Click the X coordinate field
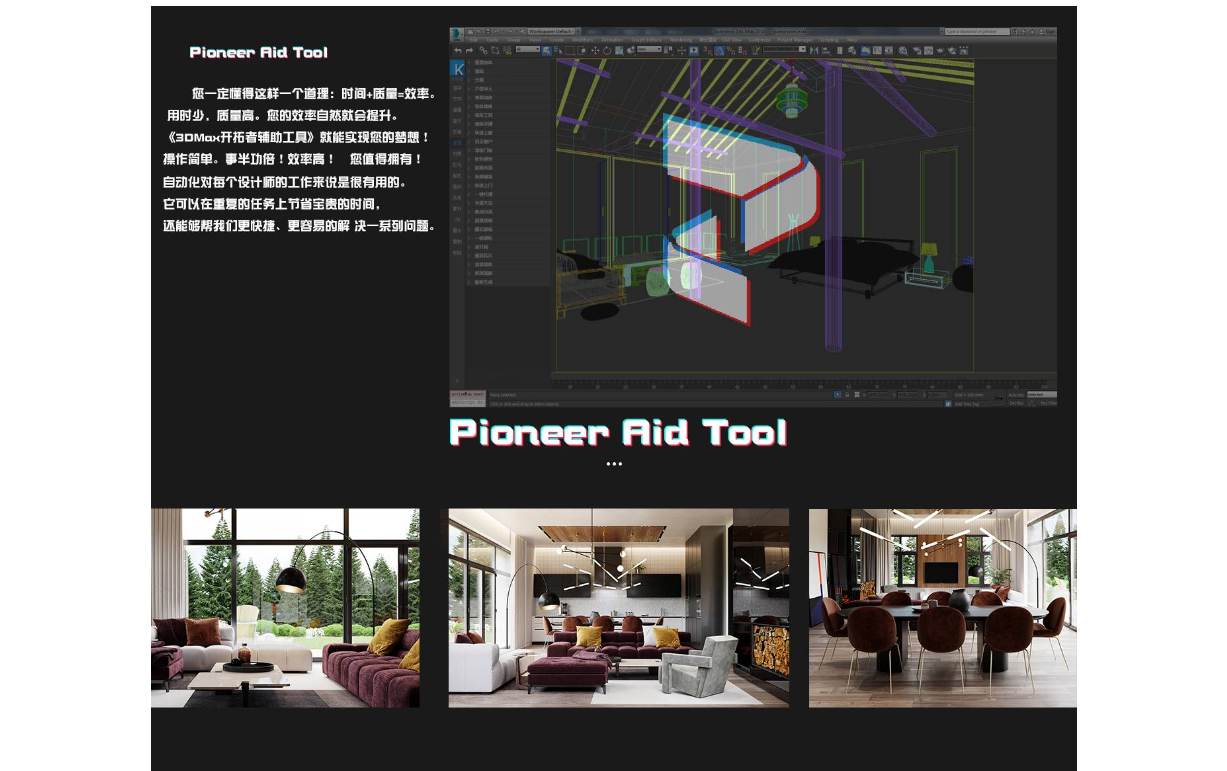 [879, 395]
